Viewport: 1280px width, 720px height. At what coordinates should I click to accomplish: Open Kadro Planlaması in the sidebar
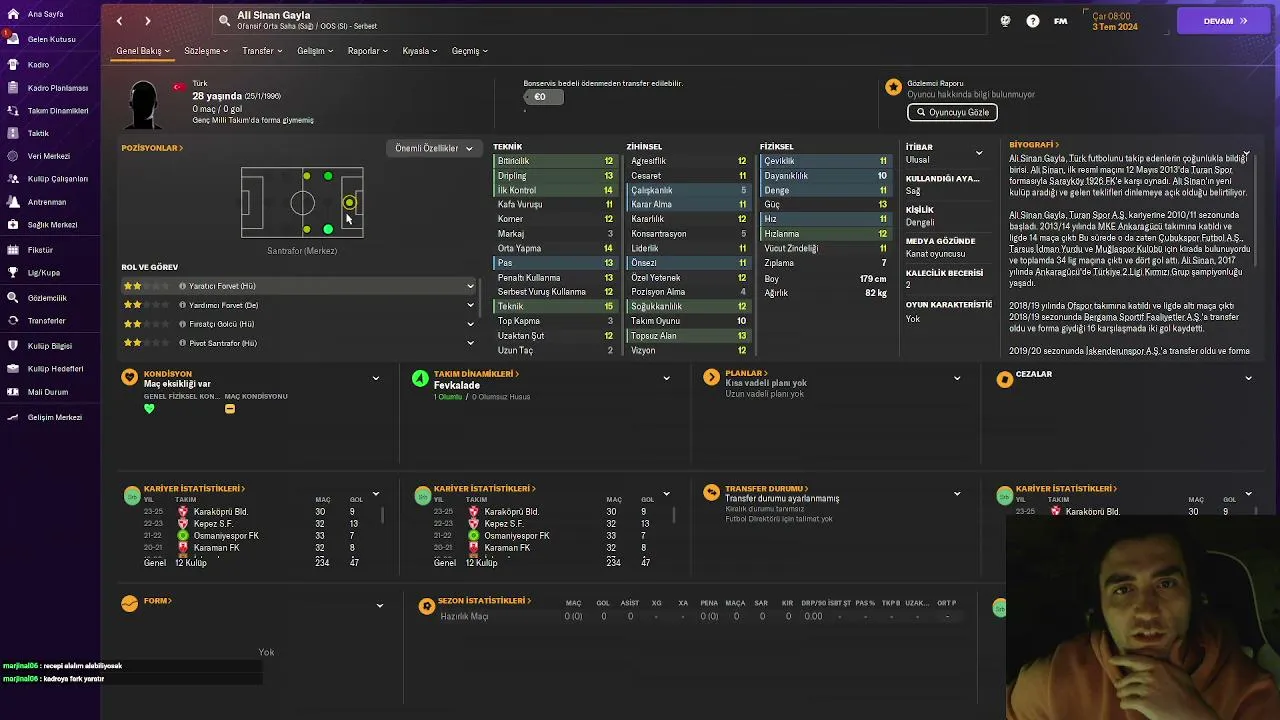coord(57,88)
